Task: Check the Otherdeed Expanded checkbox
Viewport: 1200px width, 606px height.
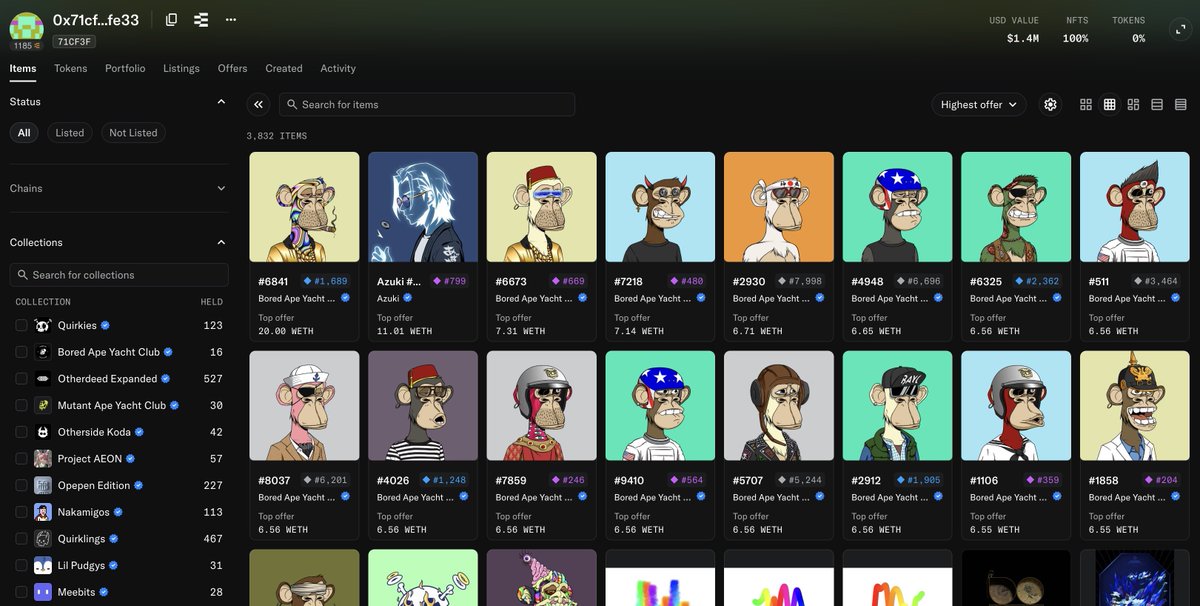Action: 21,379
